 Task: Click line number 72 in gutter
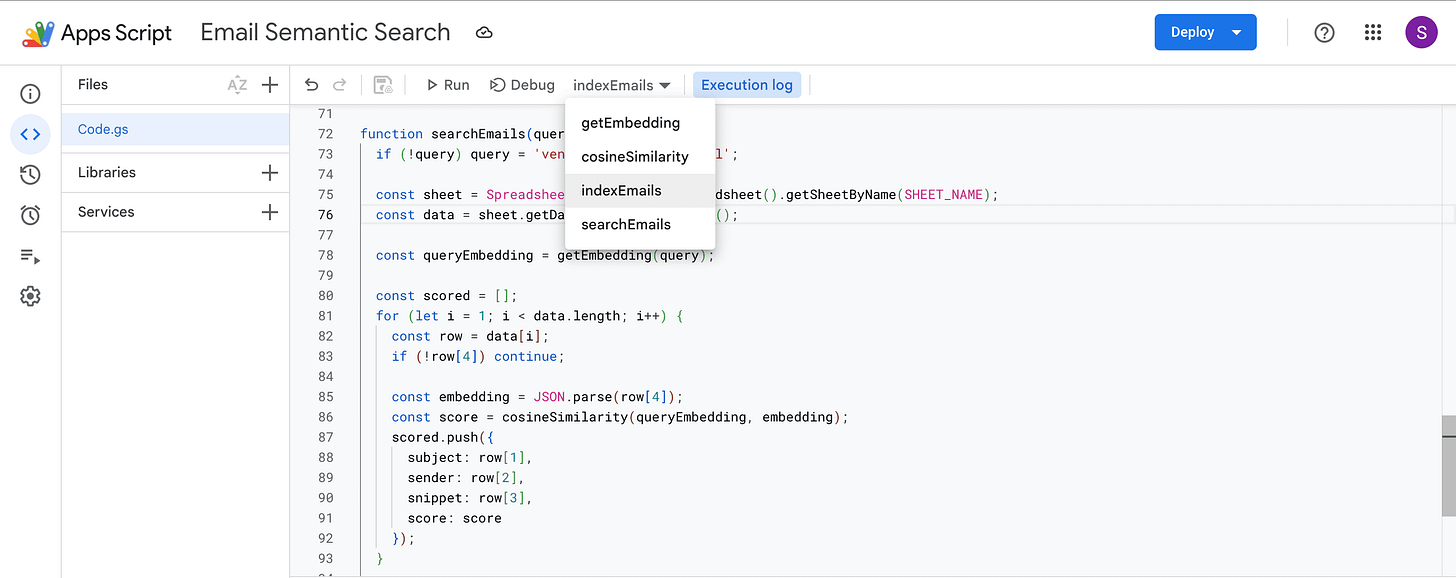tap(324, 134)
